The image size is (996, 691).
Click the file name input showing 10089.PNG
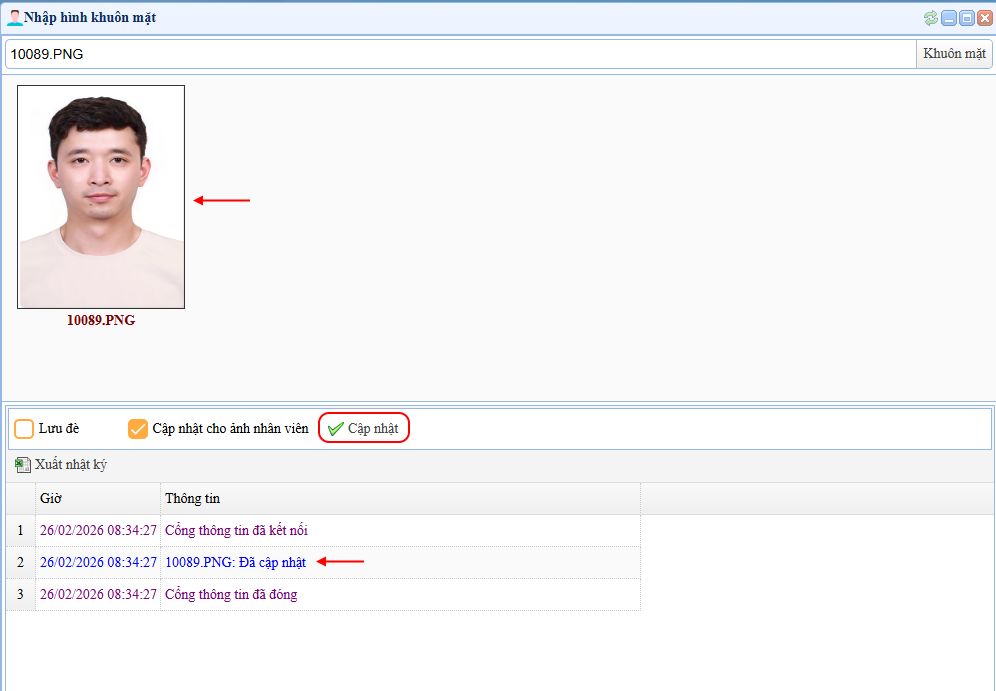coord(460,54)
